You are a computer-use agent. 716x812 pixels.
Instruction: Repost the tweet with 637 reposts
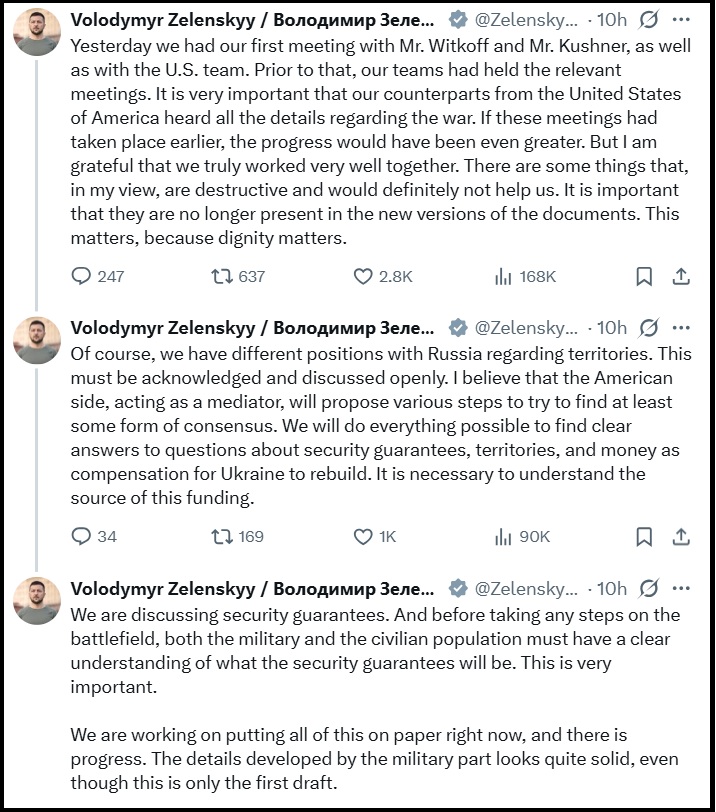click(x=222, y=276)
